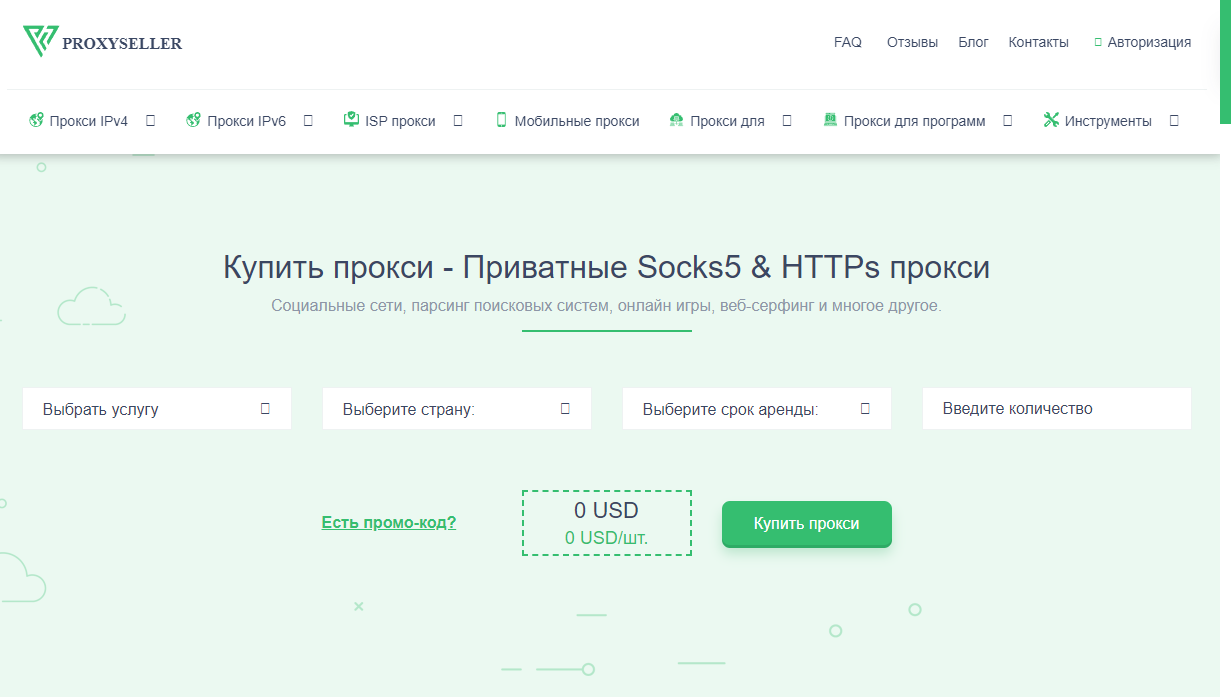
Task: Open the FAQ page
Action: pos(848,42)
